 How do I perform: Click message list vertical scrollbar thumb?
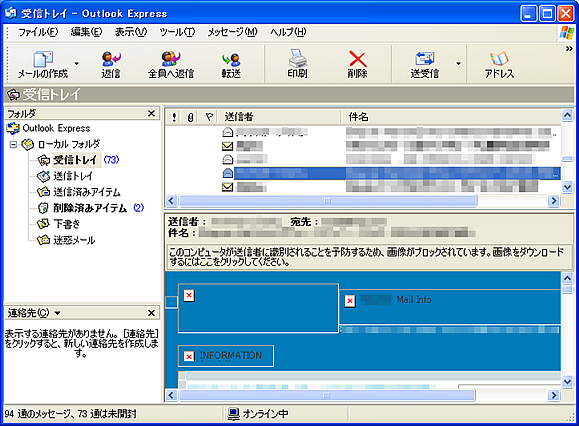(567, 159)
